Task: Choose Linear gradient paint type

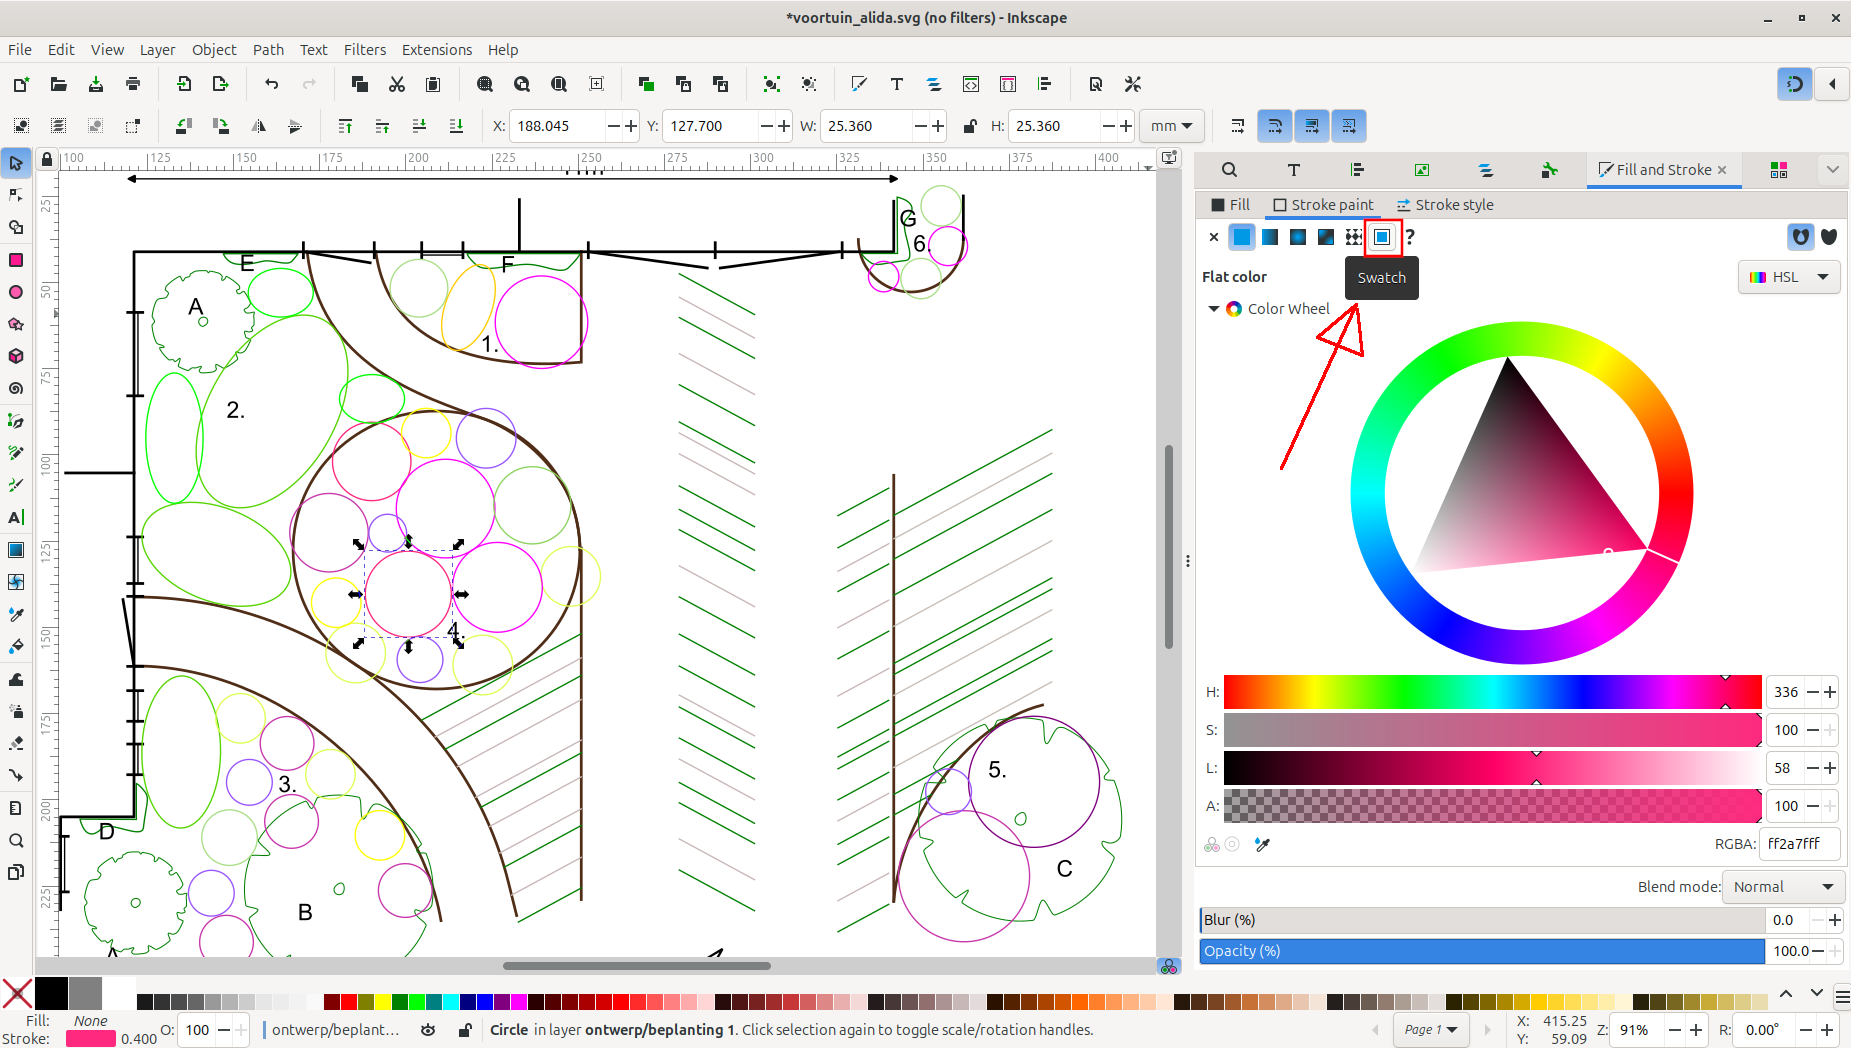Action: point(1269,237)
